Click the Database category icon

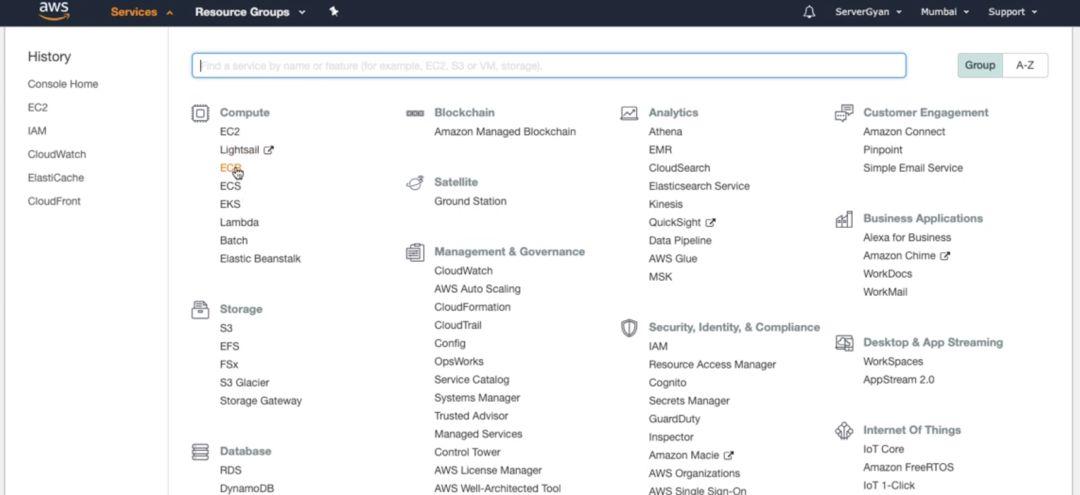(200, 452)
